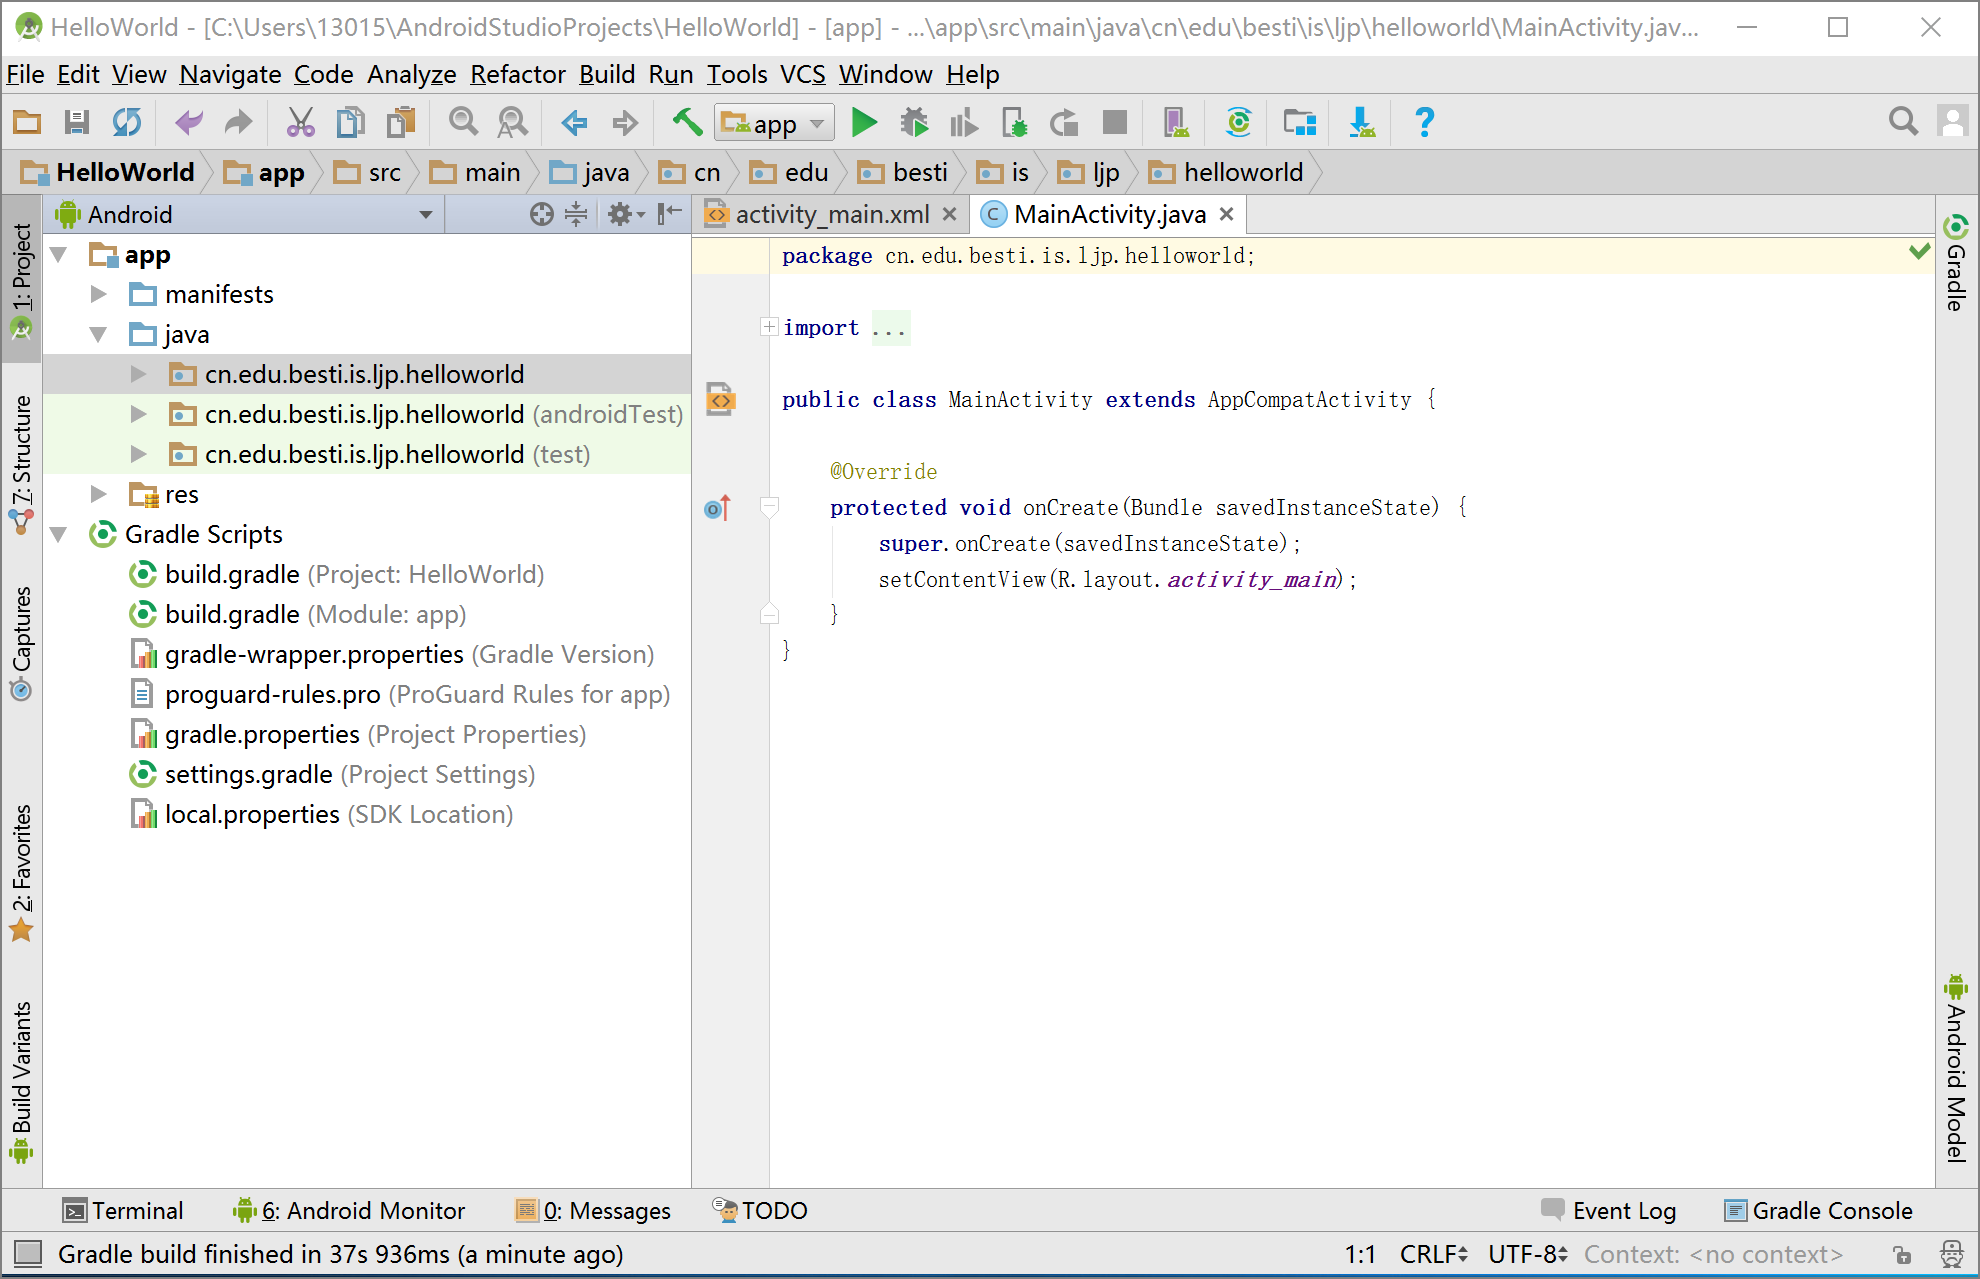The width and height of the screenshot is (1980, 1279).
Task: Click the Make Project hammer icon
Action: click(687, 123)
